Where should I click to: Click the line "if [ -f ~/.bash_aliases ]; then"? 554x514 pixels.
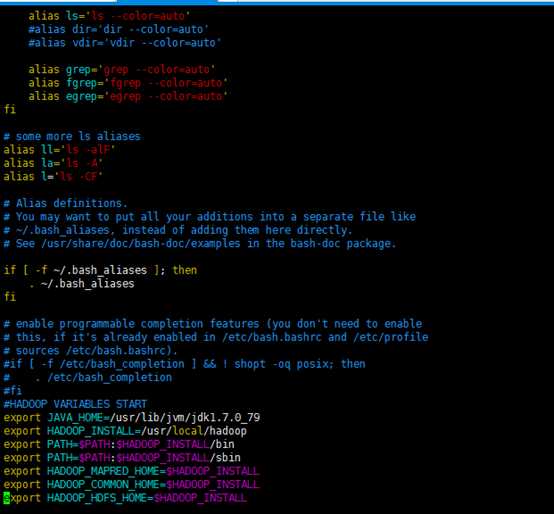tap(100, 270)
